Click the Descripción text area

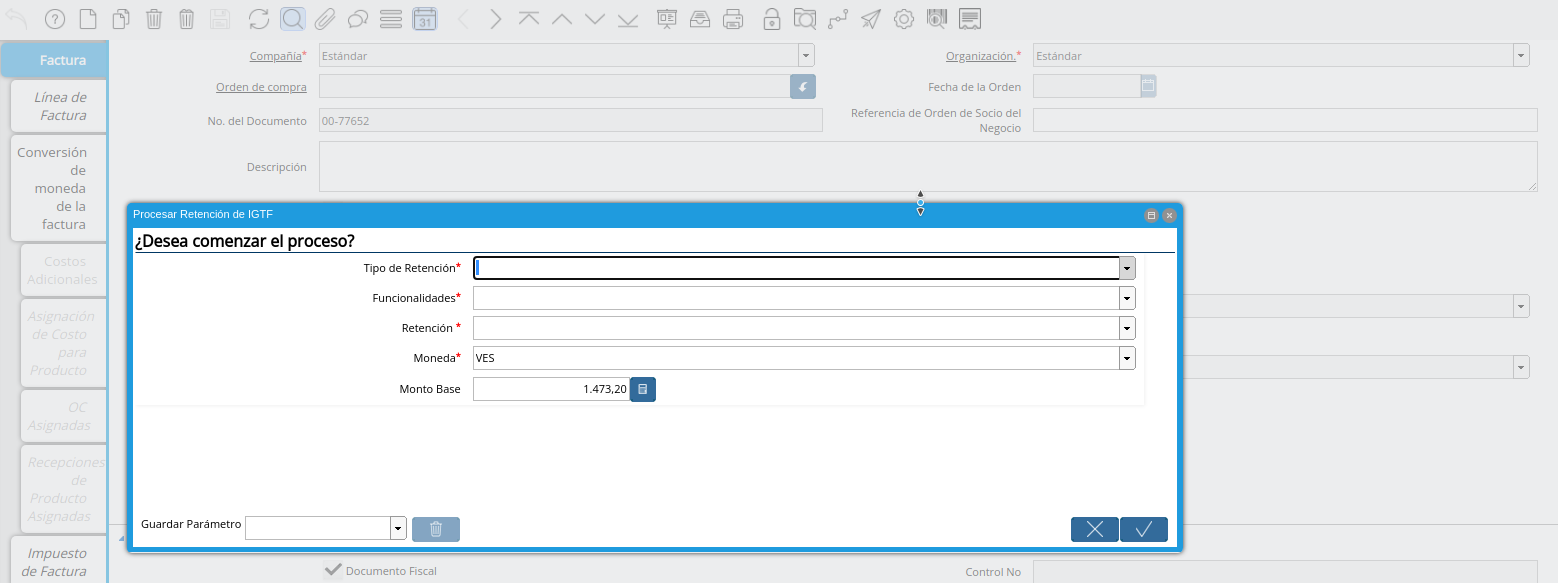point(928,166)
